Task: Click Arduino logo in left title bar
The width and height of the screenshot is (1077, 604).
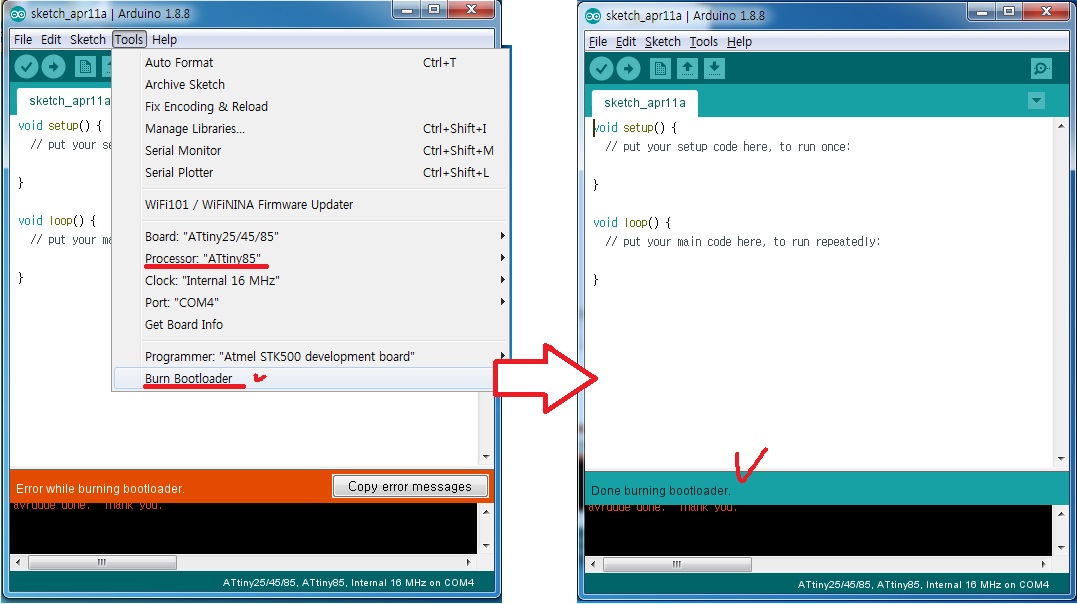Action: click(x=18, y=14)
